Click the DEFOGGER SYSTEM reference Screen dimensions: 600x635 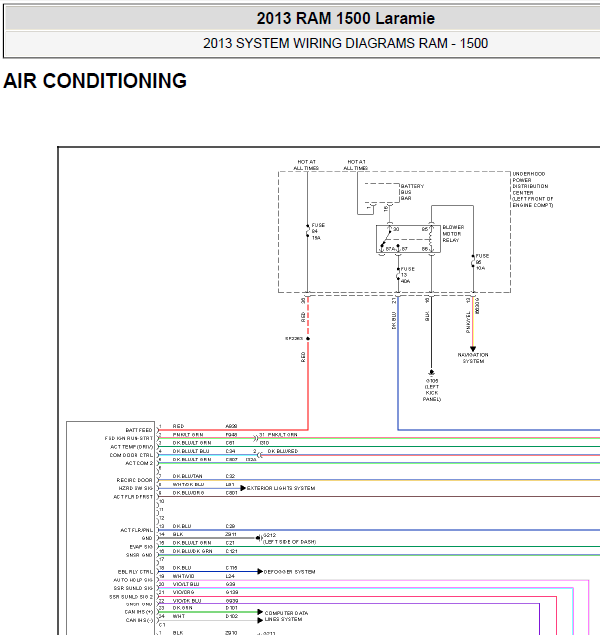(x=289, y=572)
